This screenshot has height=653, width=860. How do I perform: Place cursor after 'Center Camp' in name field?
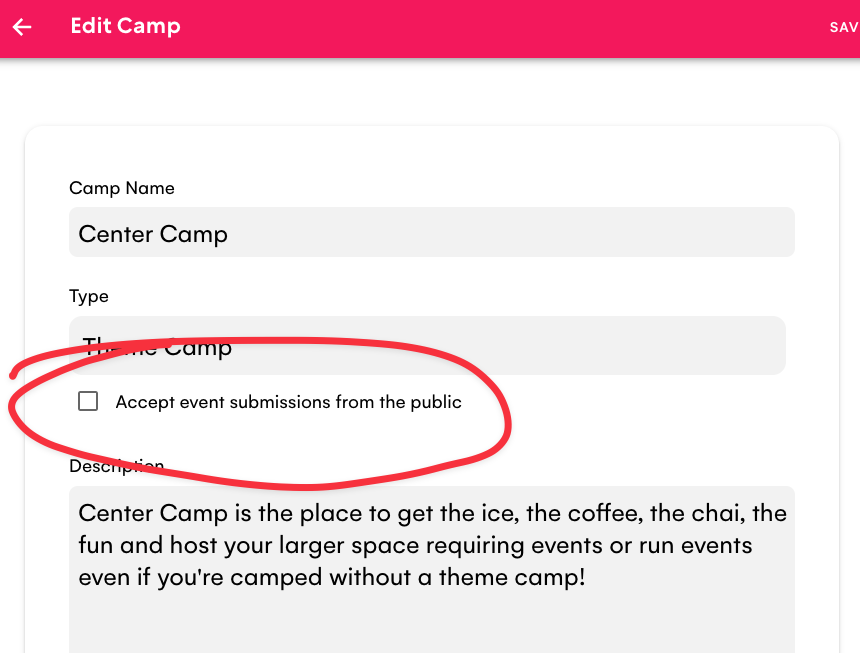pos(230,233)
